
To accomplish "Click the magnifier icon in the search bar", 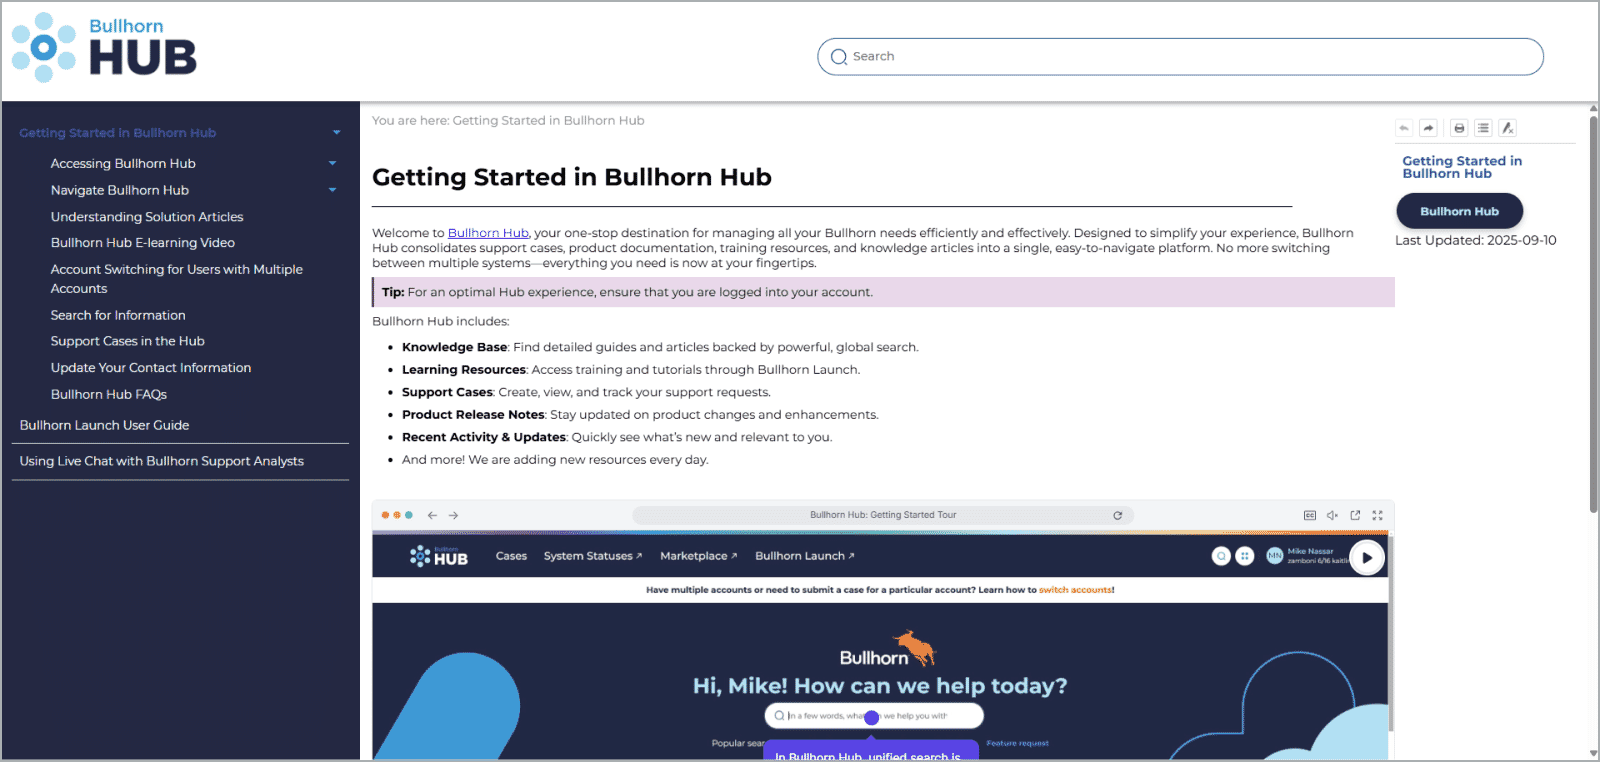I will pyautogui.click(x=839, y=57).
